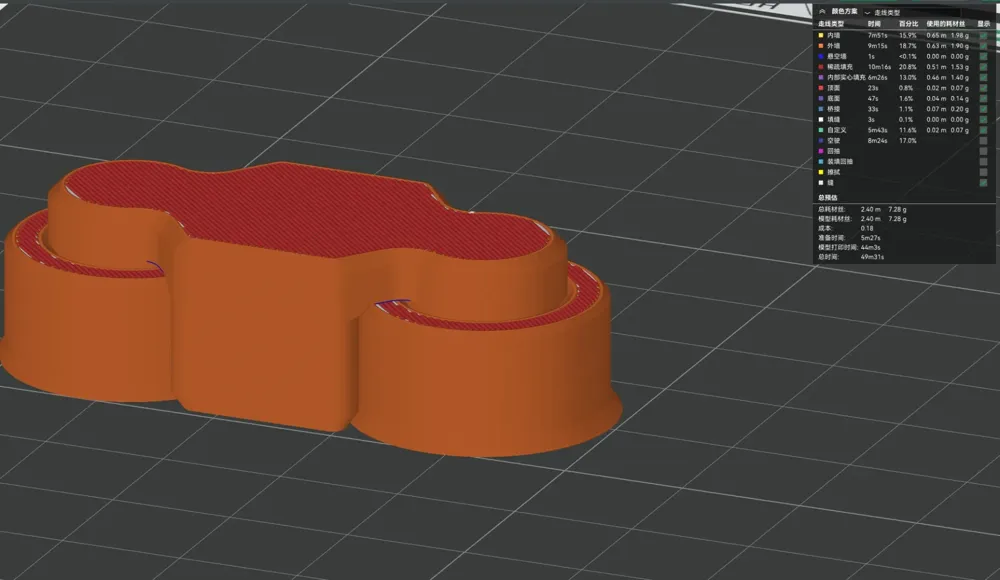Enable the 空驶 travel display checkbox

(983, 140)
